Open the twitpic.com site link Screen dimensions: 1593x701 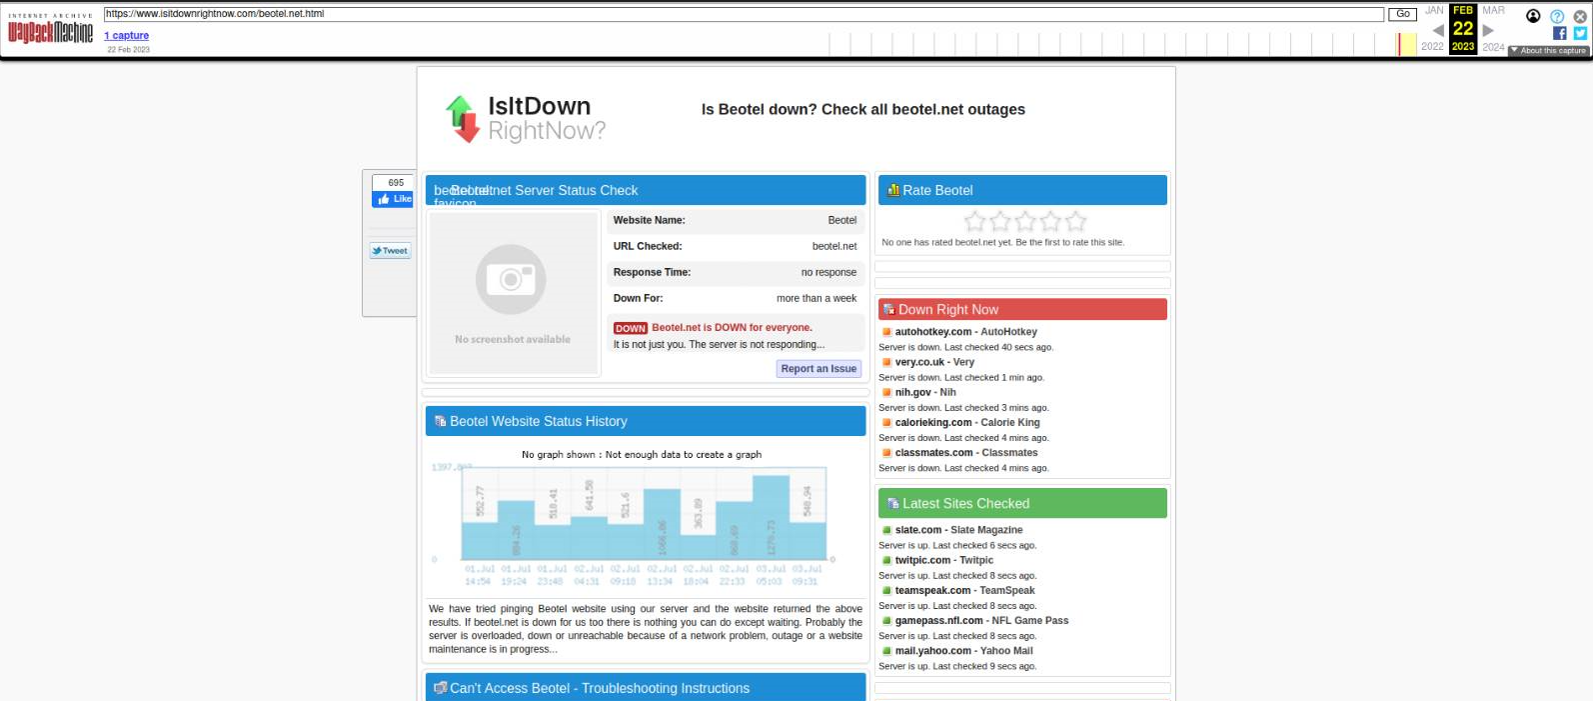pos(923,560)
